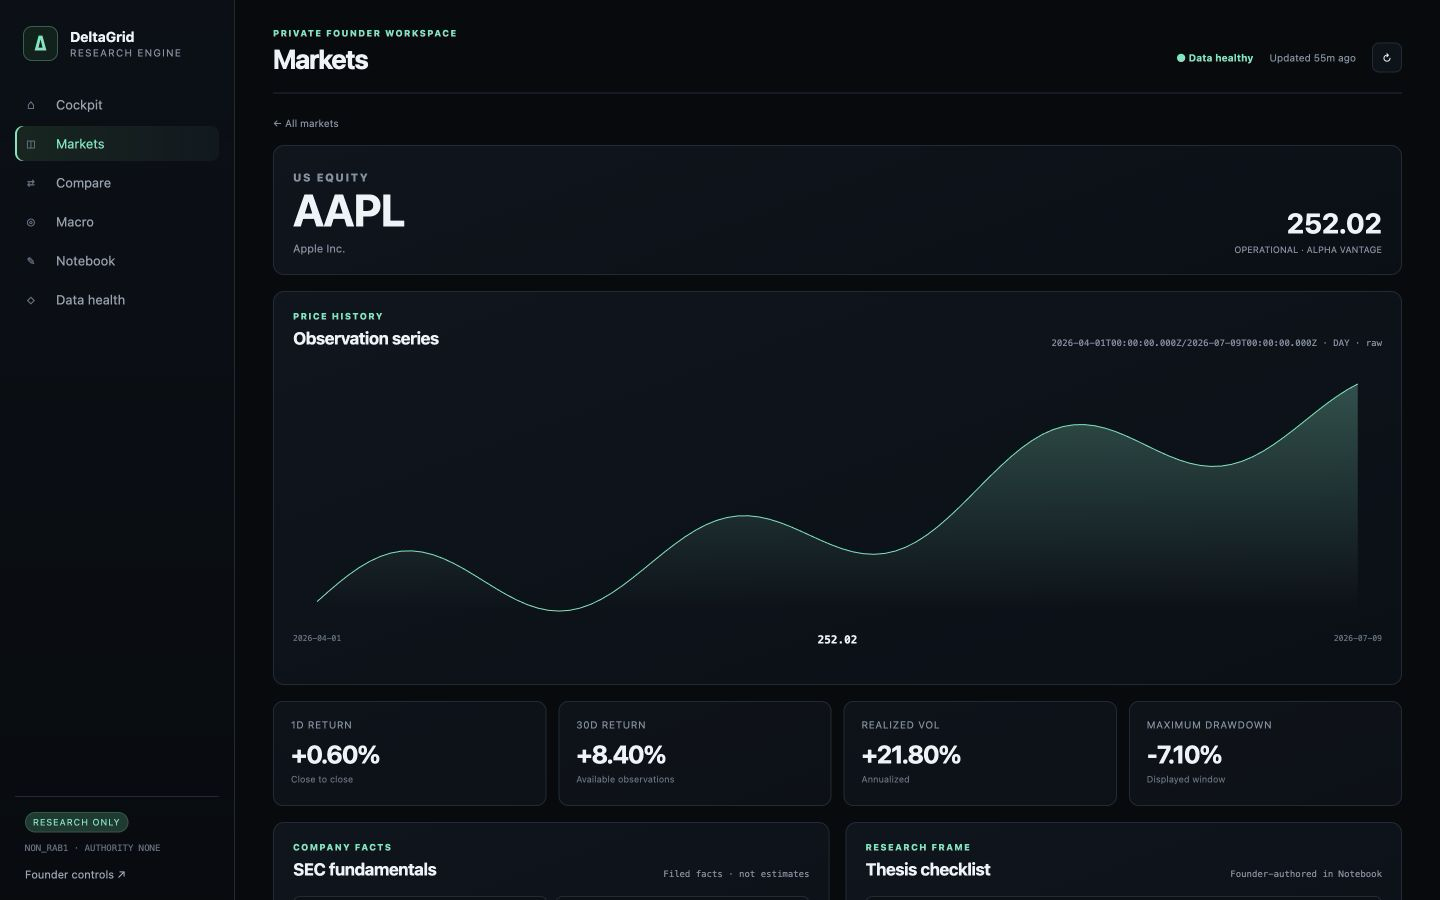This screenshot has width=1440, height=900.
Task: Click the Thesis checklist heading
Action: coord(928,870)
